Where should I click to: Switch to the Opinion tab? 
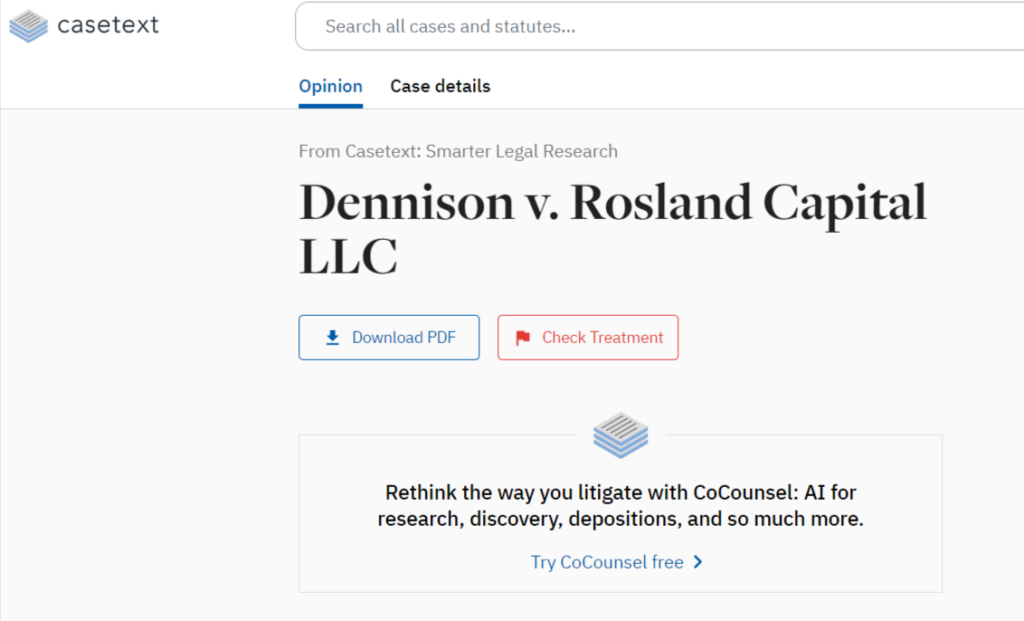pos(330,86)
